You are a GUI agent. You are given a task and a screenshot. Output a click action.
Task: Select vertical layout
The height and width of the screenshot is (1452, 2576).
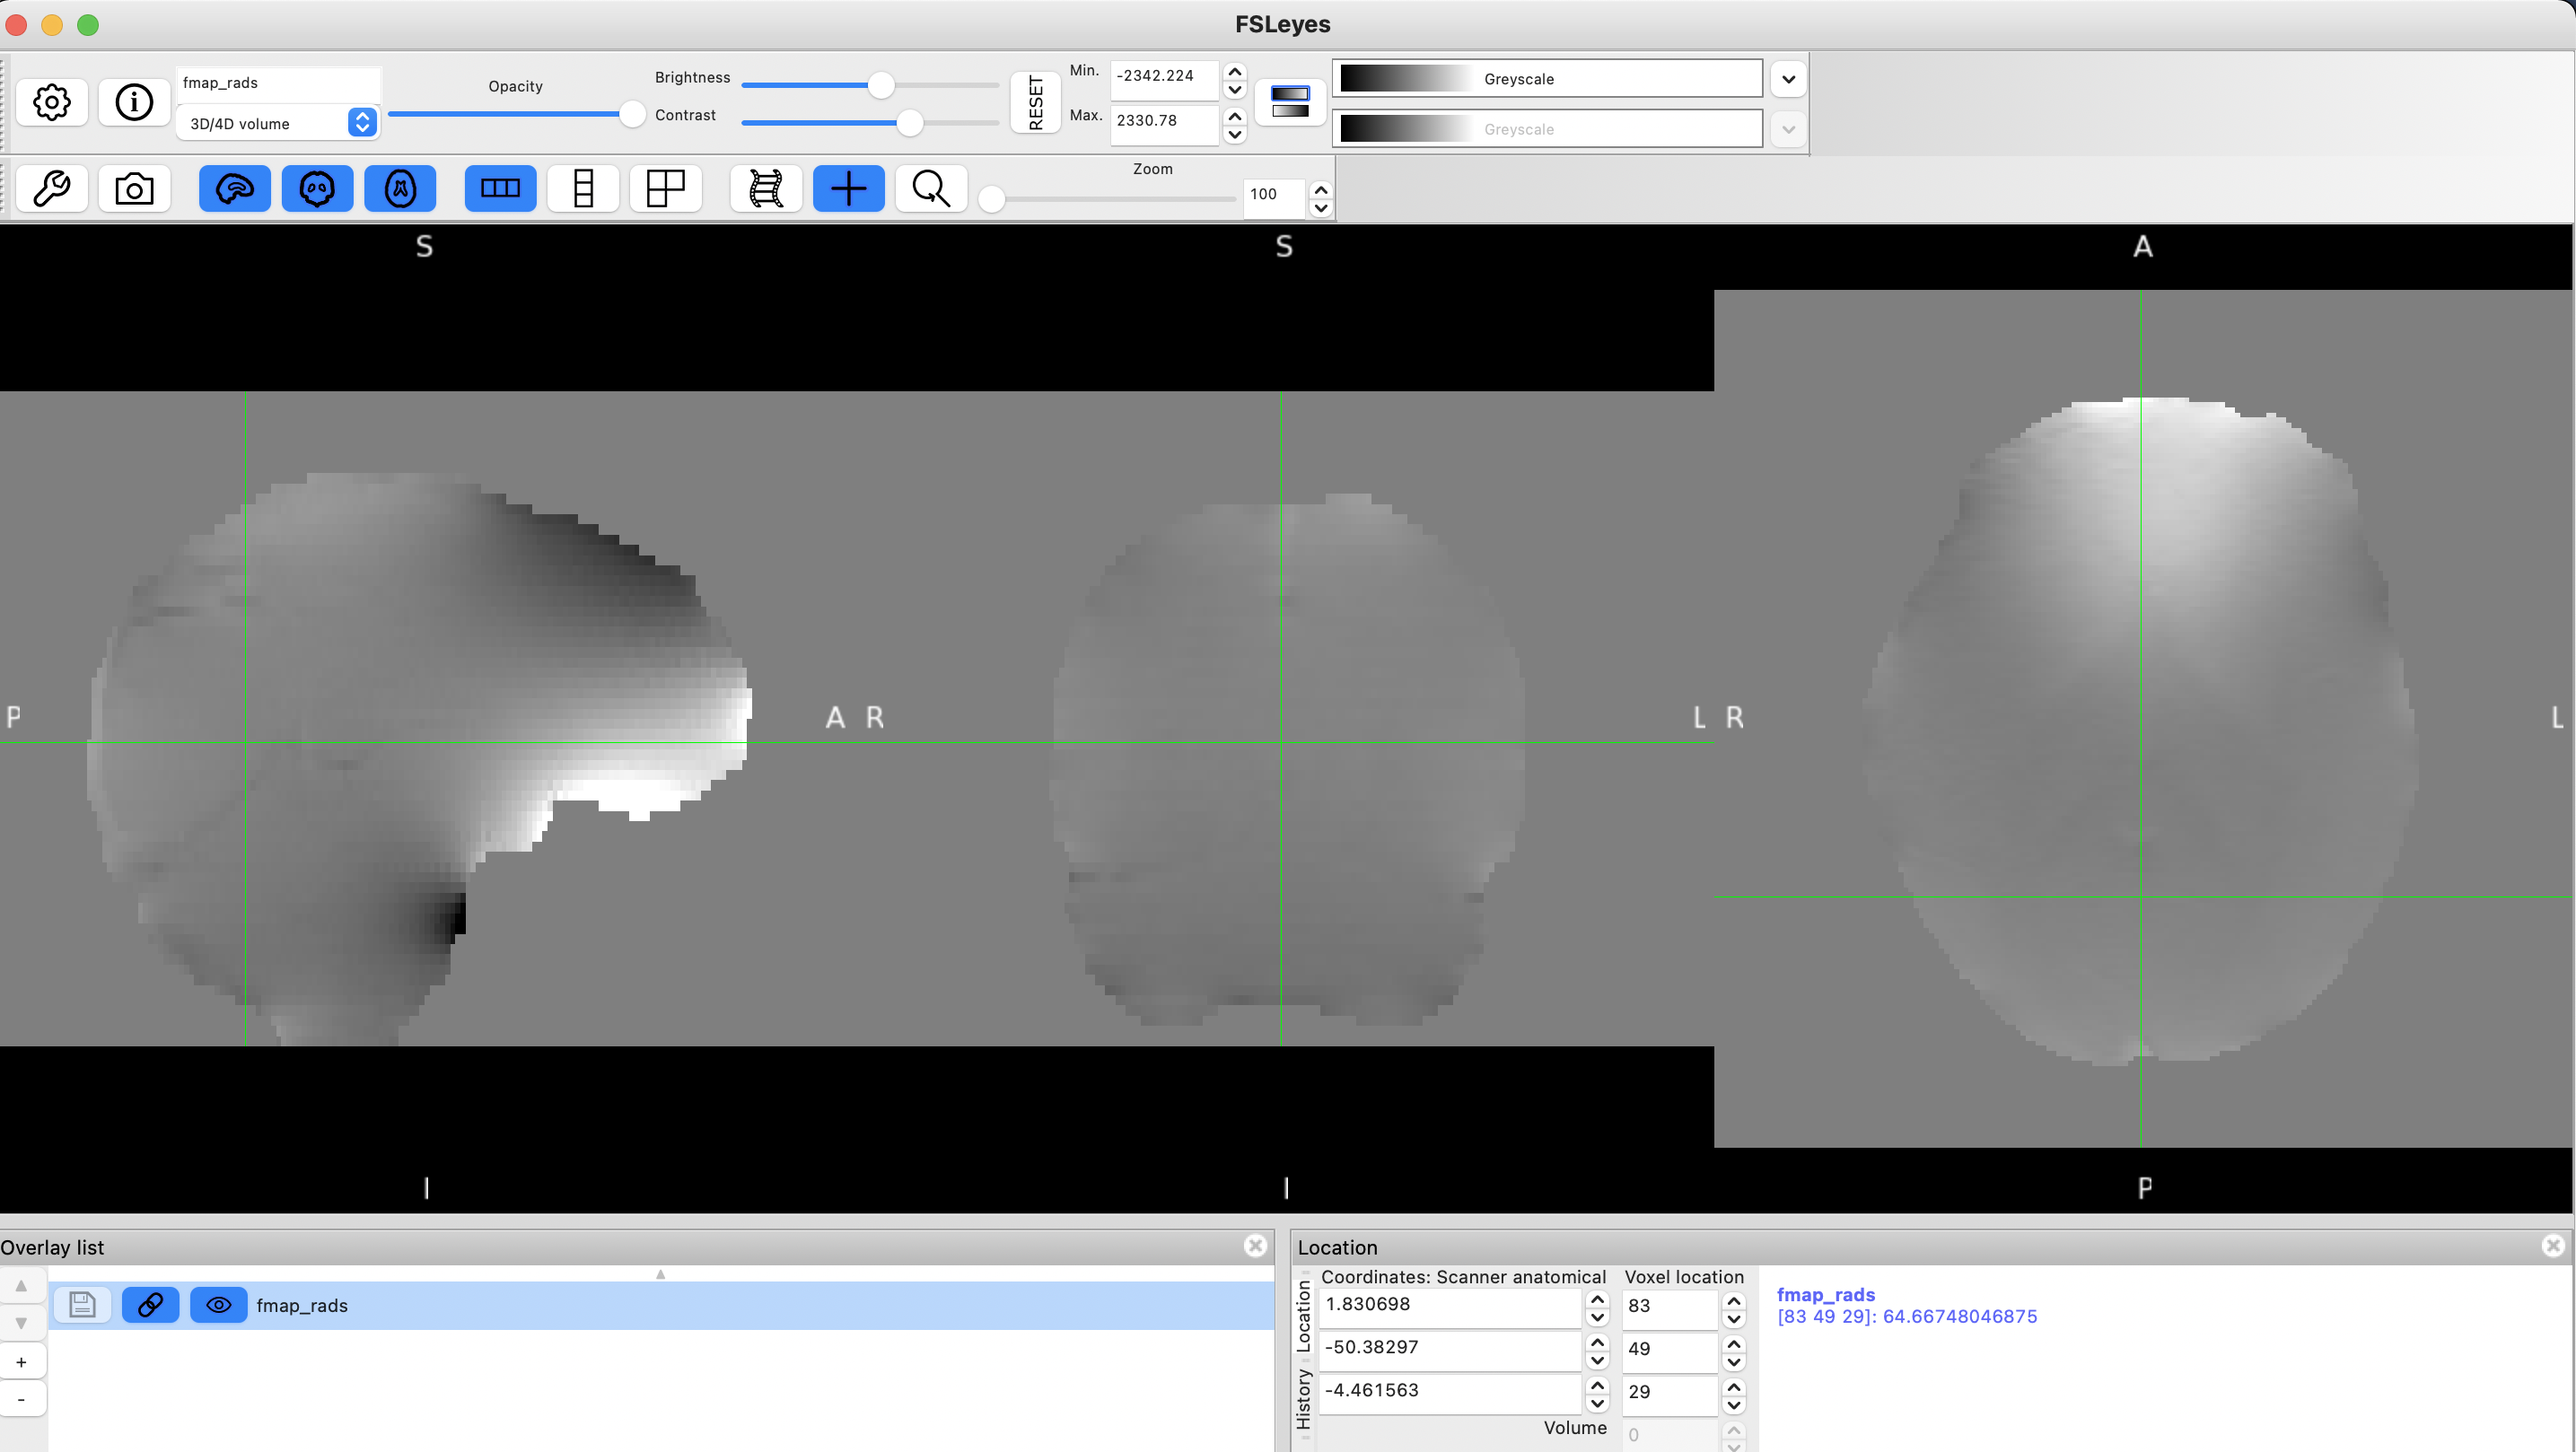tap(583, 188)
